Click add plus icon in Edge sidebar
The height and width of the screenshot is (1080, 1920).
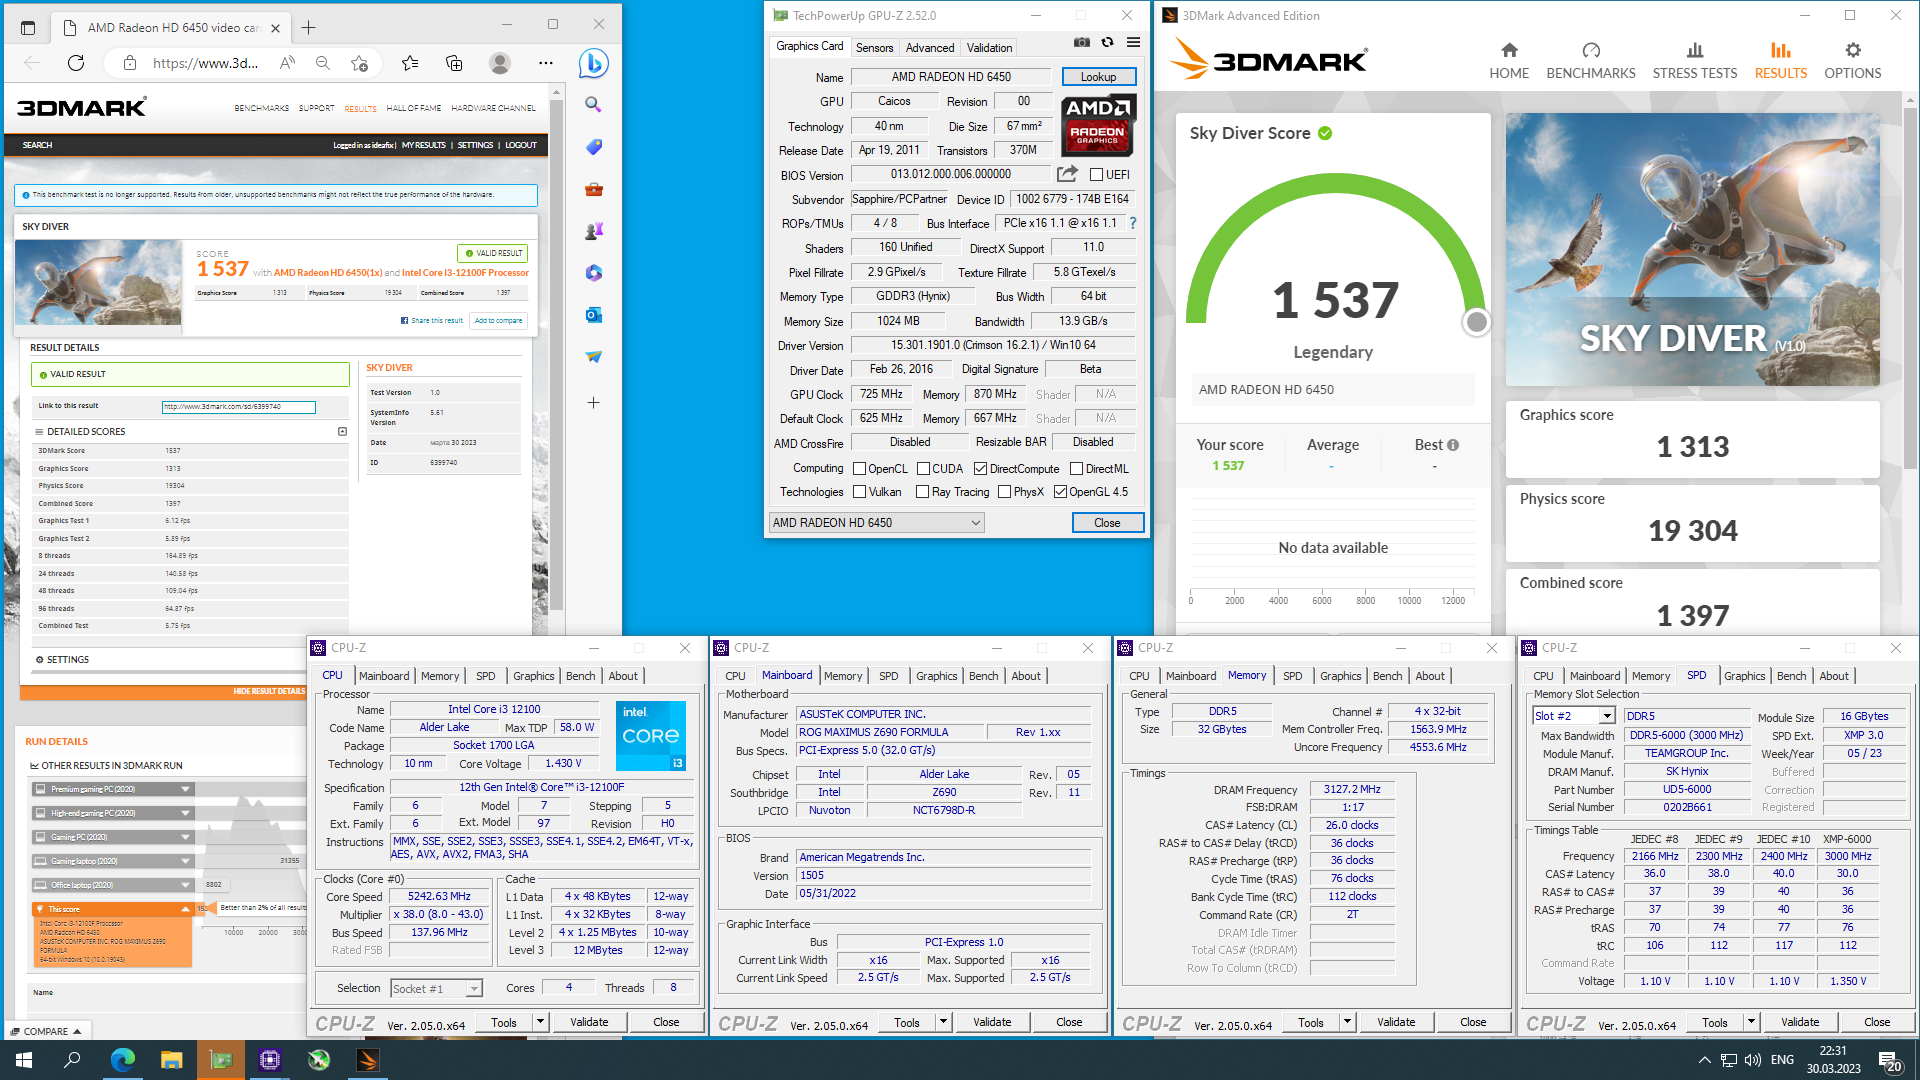coord(594,402)
